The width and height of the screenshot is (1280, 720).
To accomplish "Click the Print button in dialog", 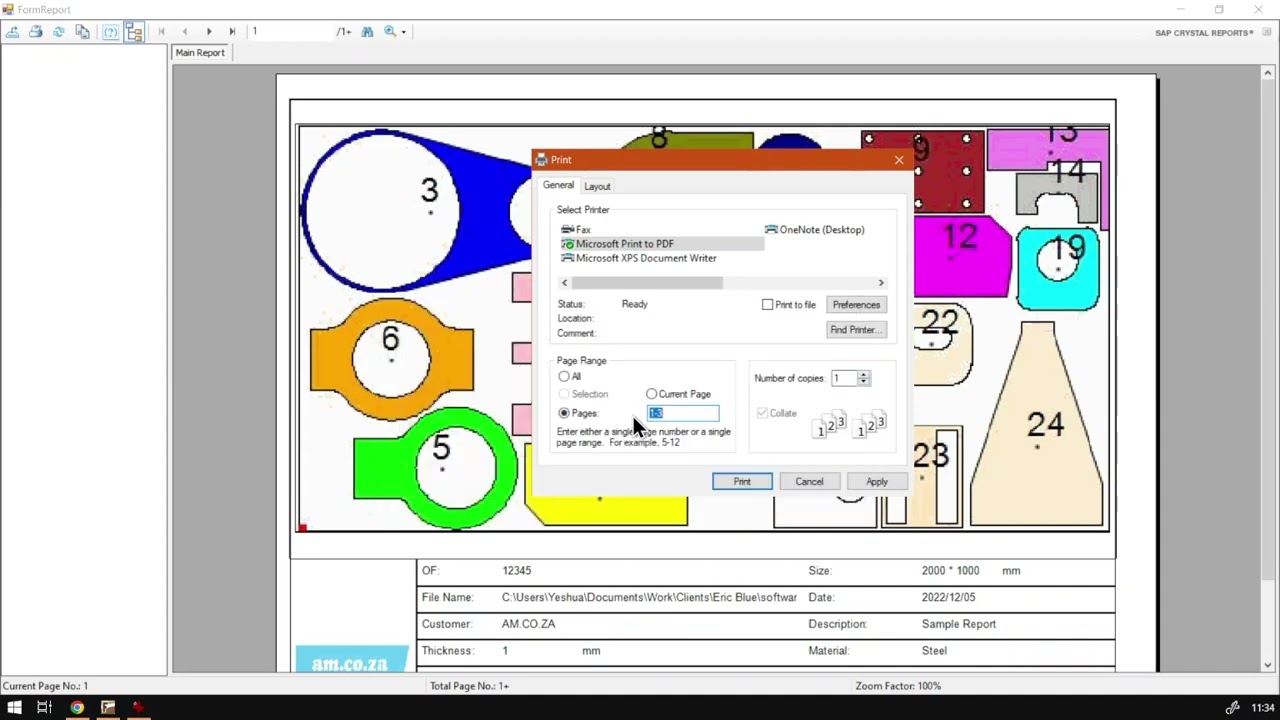I will click(x=742, y=482).
